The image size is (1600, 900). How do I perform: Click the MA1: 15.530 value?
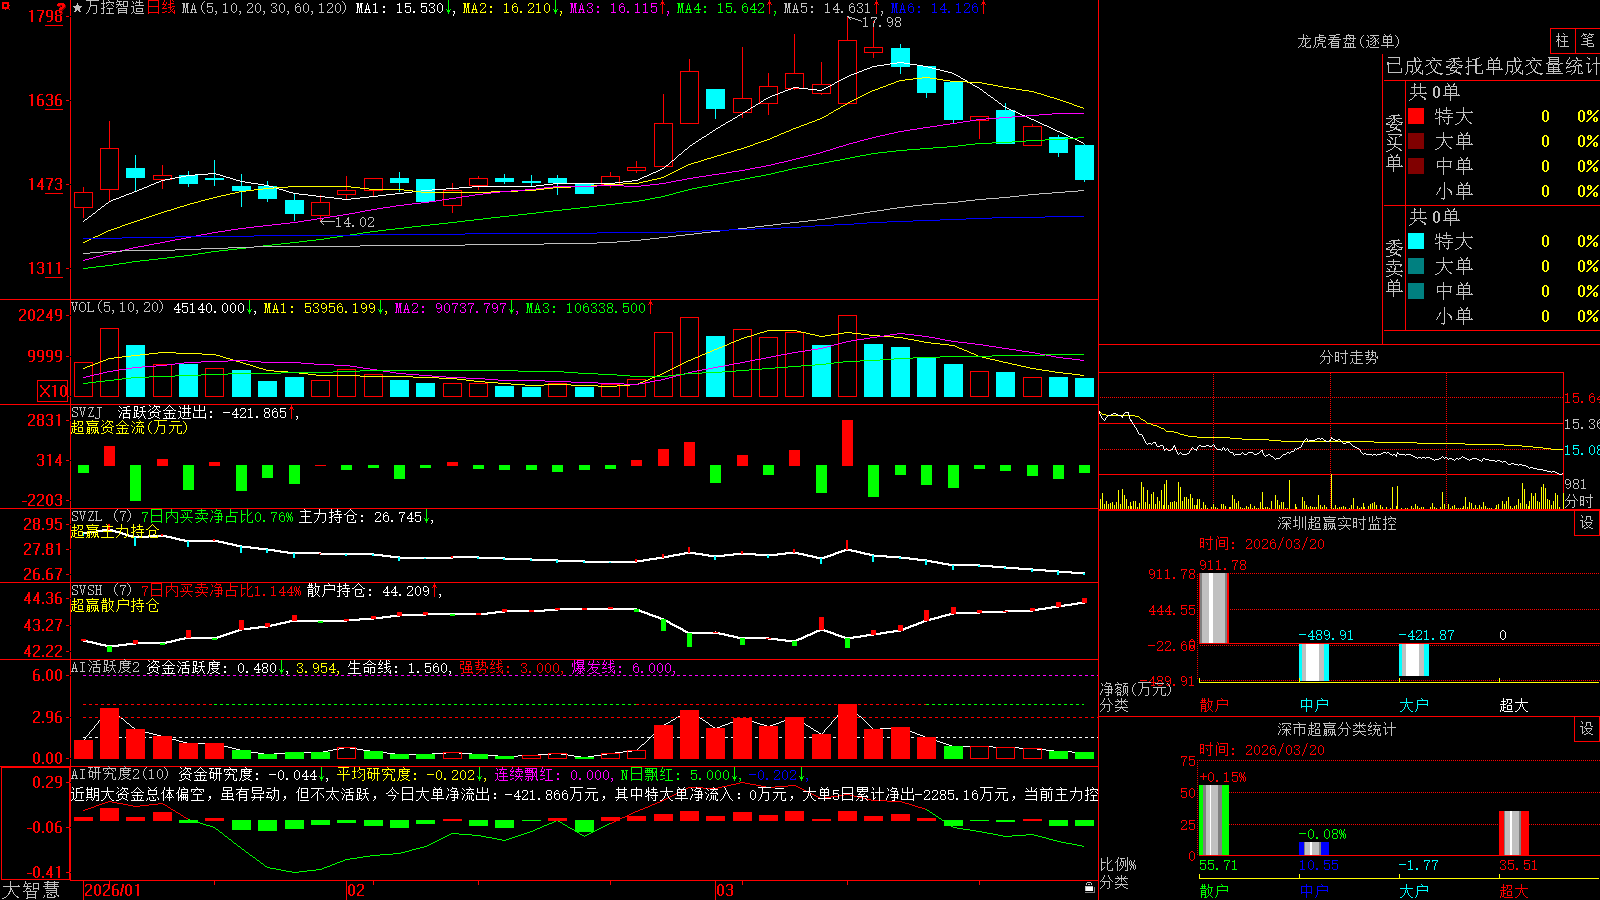click(x=404, y=8)
